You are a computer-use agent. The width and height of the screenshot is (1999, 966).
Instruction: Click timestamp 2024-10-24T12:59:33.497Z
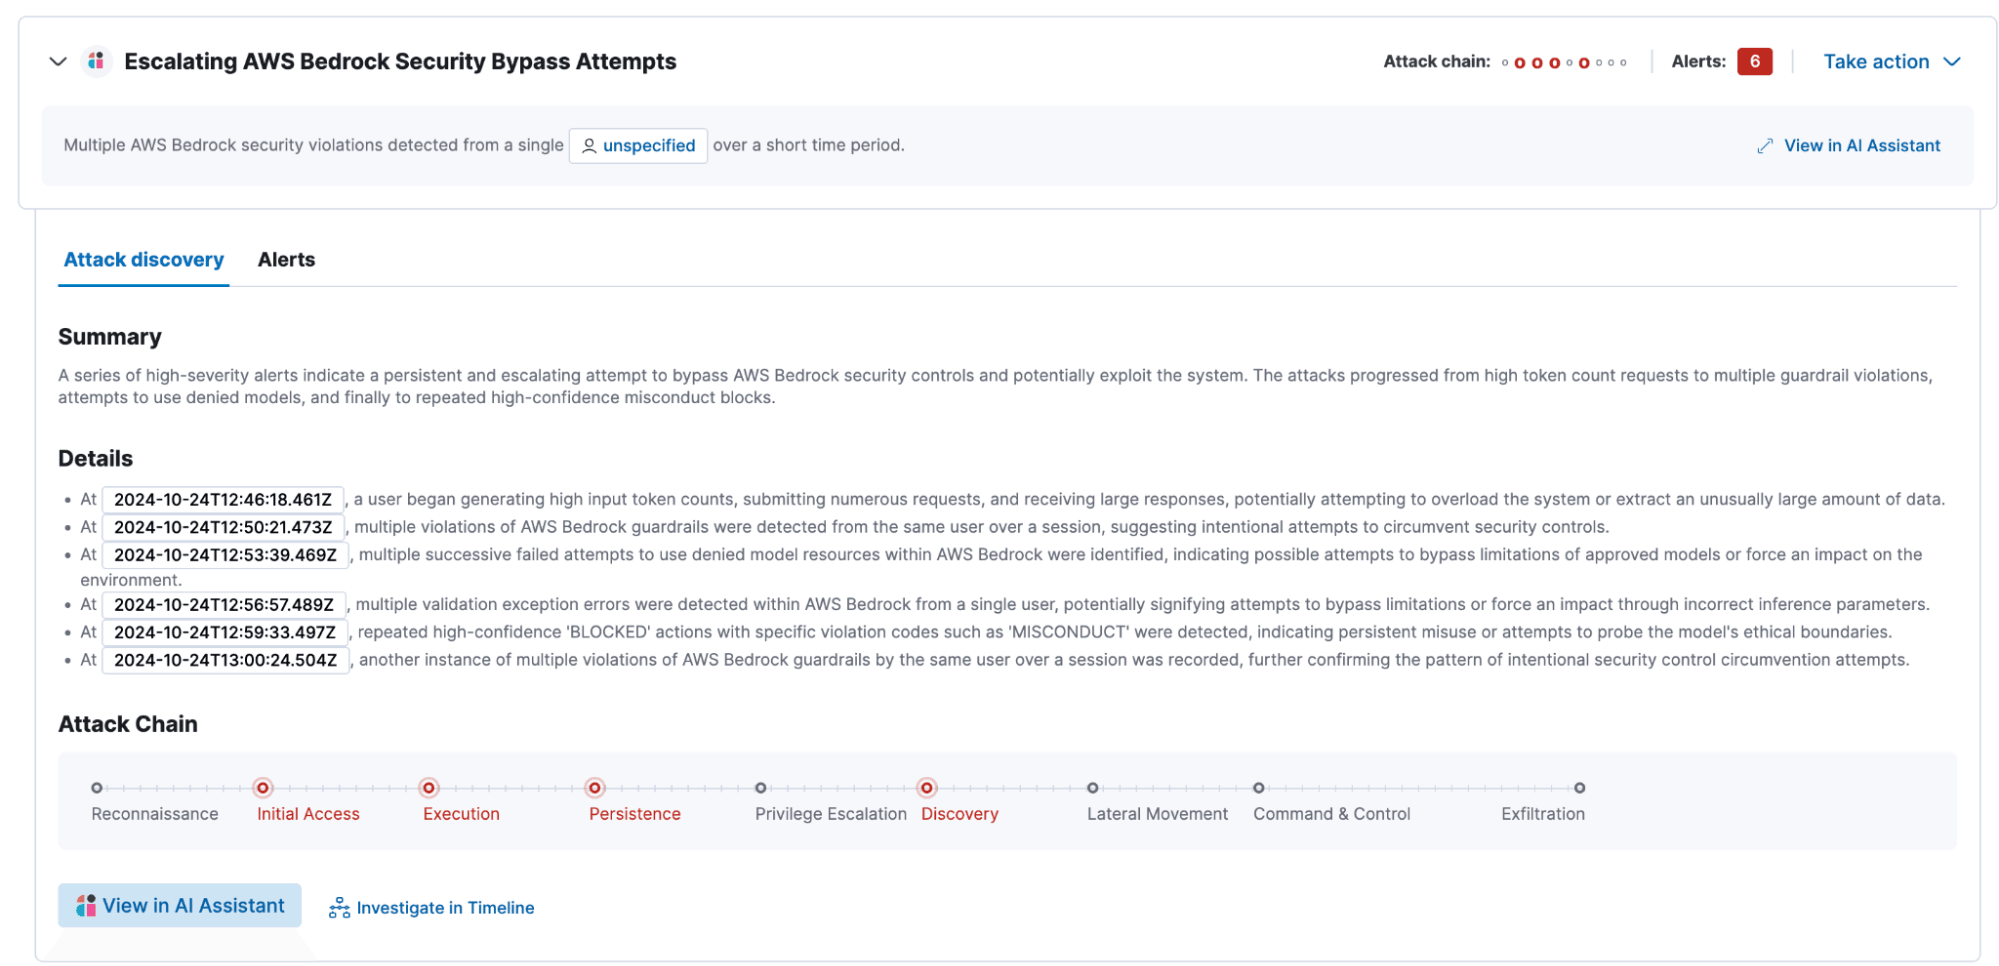pos(225,633)
